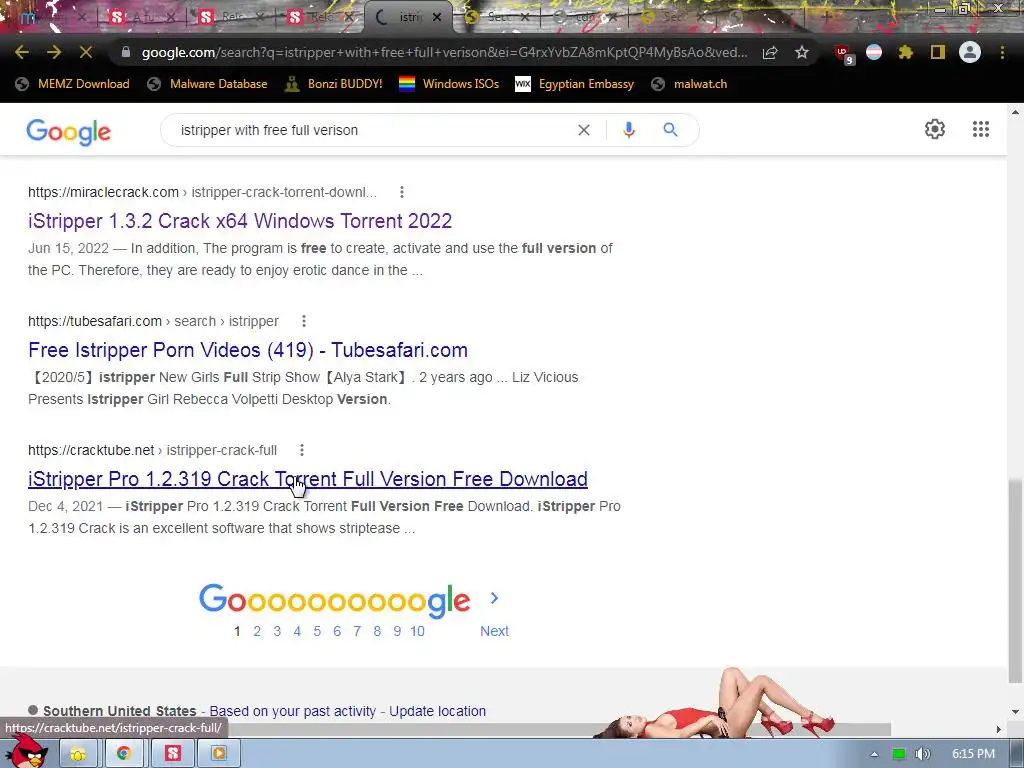
Task: Go to results page 7
Action: coord(357,631)
